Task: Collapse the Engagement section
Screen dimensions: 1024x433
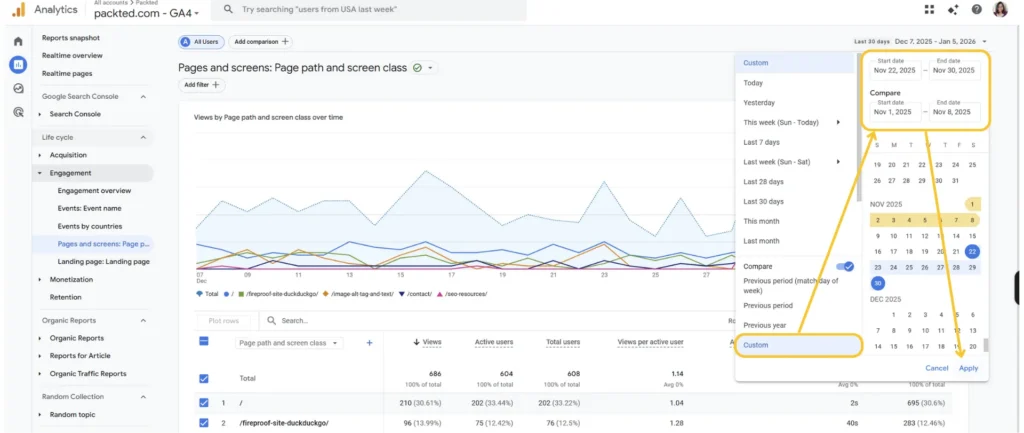Action: coord(40,173)
